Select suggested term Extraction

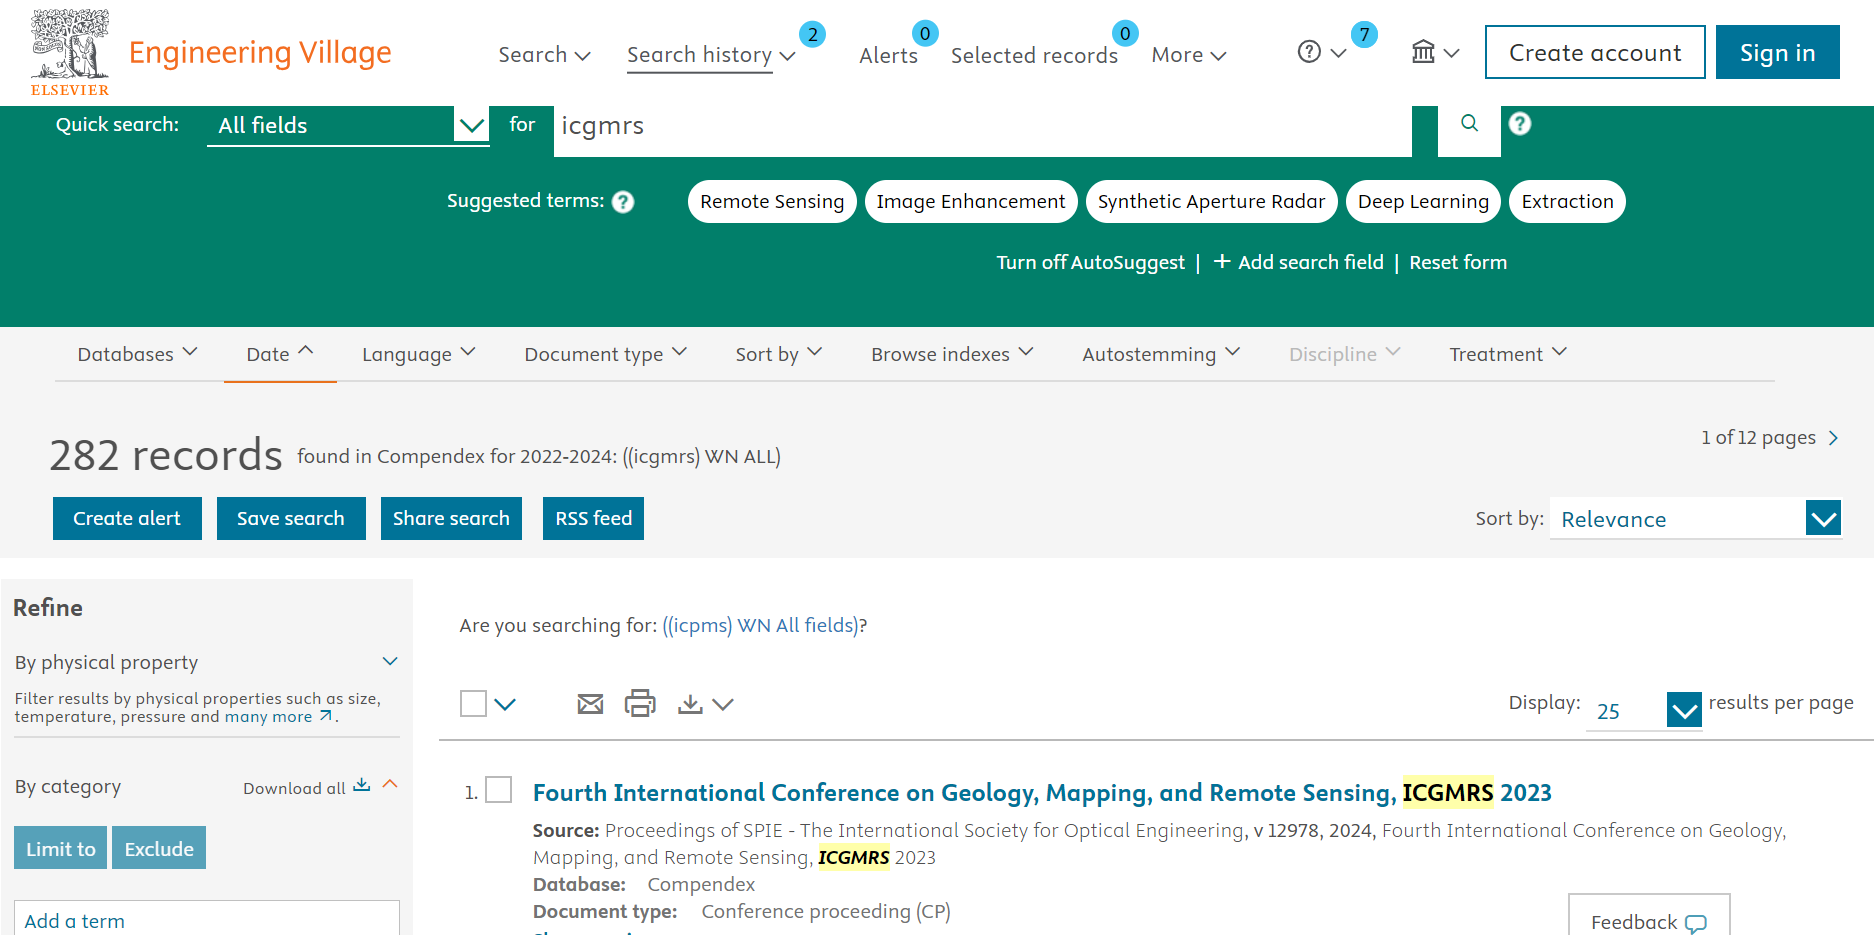[x=1567, y=201]
